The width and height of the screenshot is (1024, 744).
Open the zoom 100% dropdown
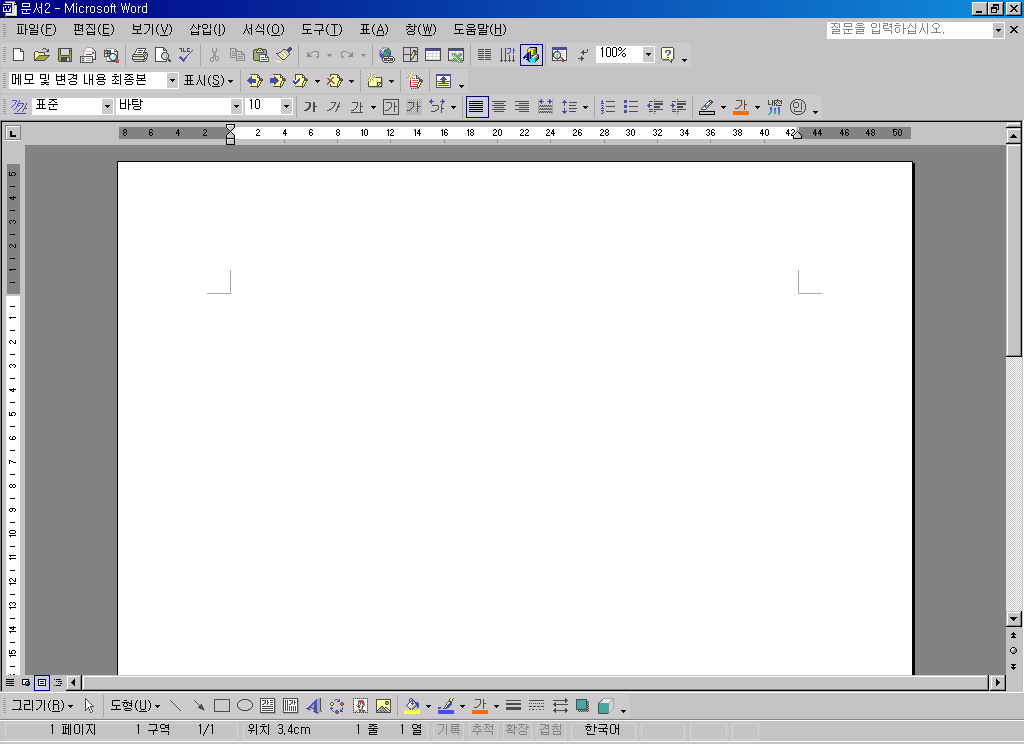648,54
